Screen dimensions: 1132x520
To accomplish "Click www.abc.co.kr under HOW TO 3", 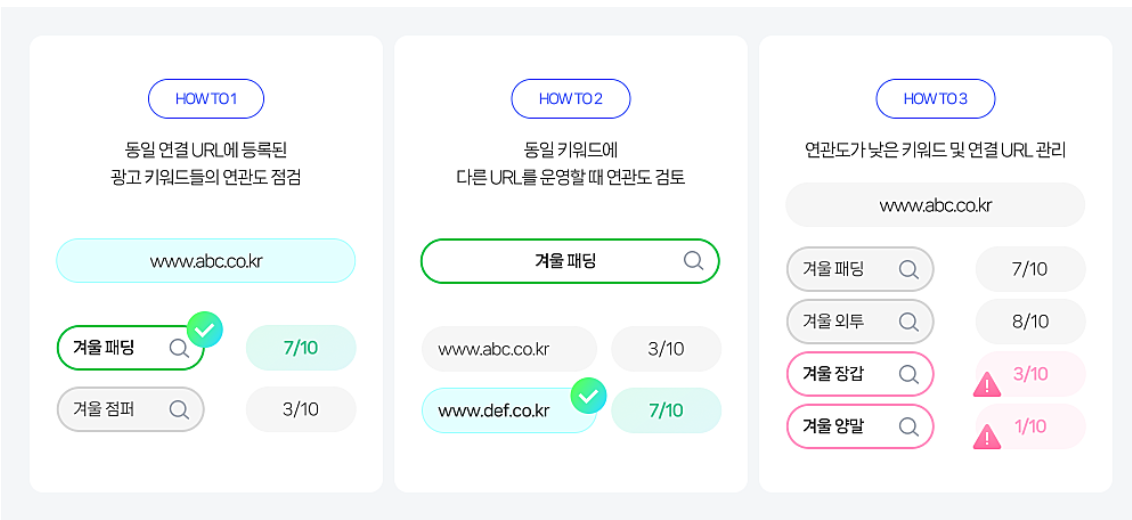I will [x=935, y=206].
